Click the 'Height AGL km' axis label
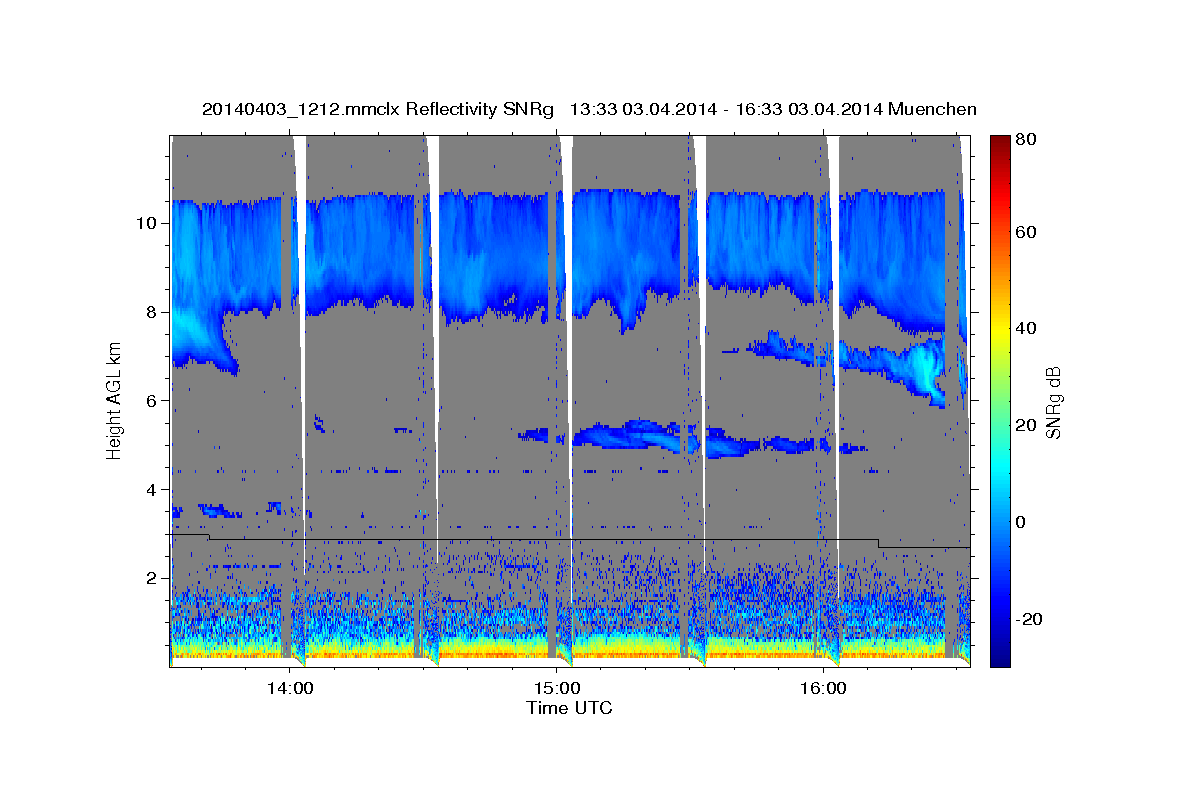The image size is (1200, 800). 115,400
